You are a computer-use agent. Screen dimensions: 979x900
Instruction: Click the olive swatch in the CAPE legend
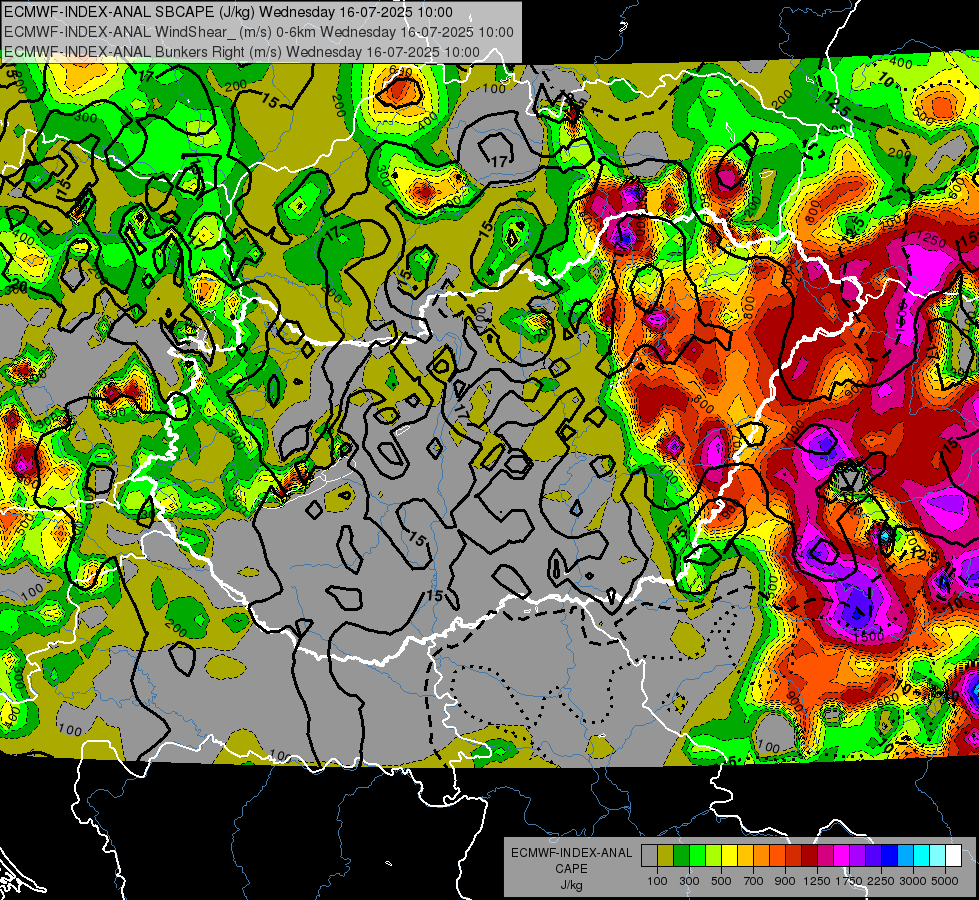coord(666,855)
